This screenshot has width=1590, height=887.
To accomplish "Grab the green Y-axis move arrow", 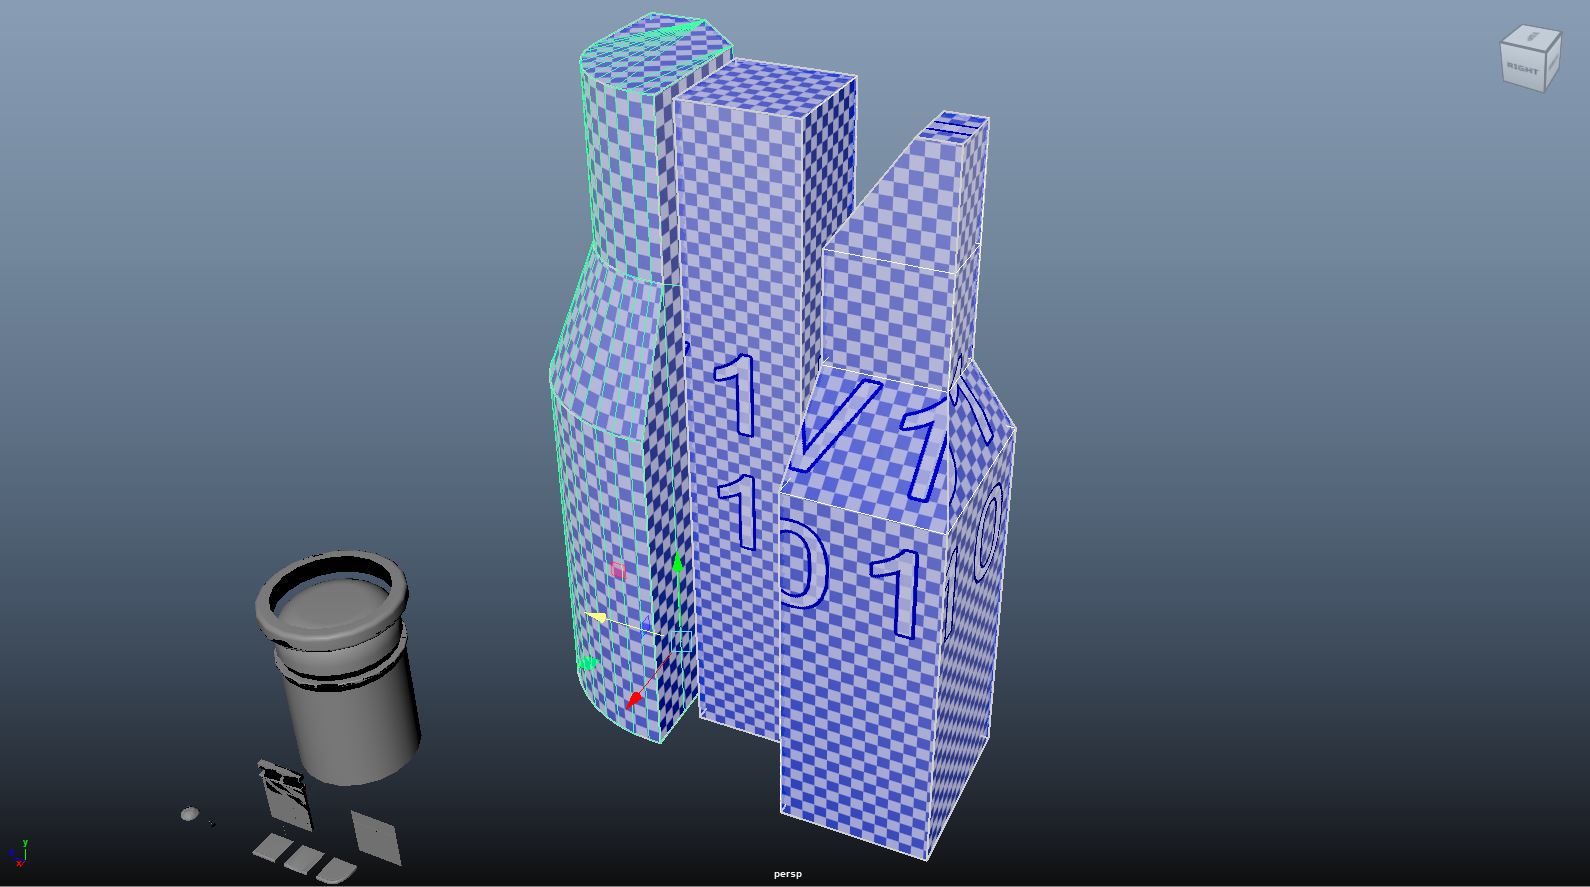I will (x=678, y=566).
